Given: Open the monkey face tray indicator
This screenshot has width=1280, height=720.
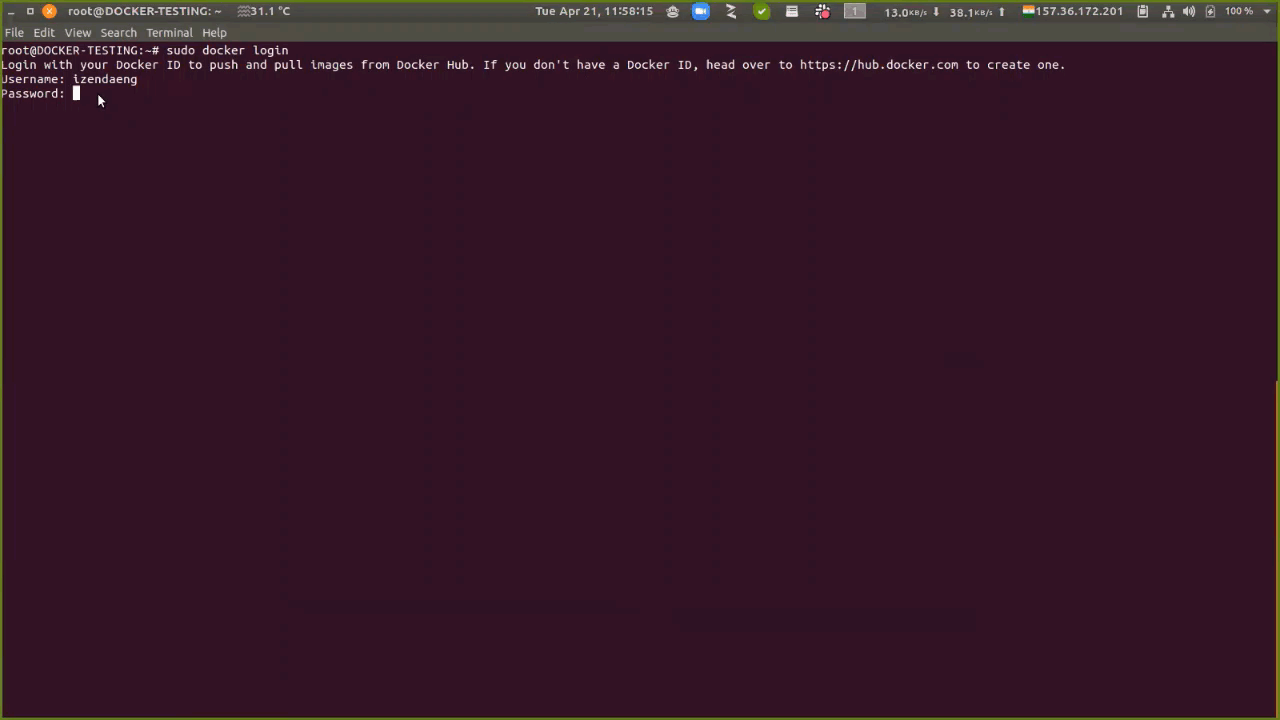Looking at the screenshot, I should click(672, 11).
